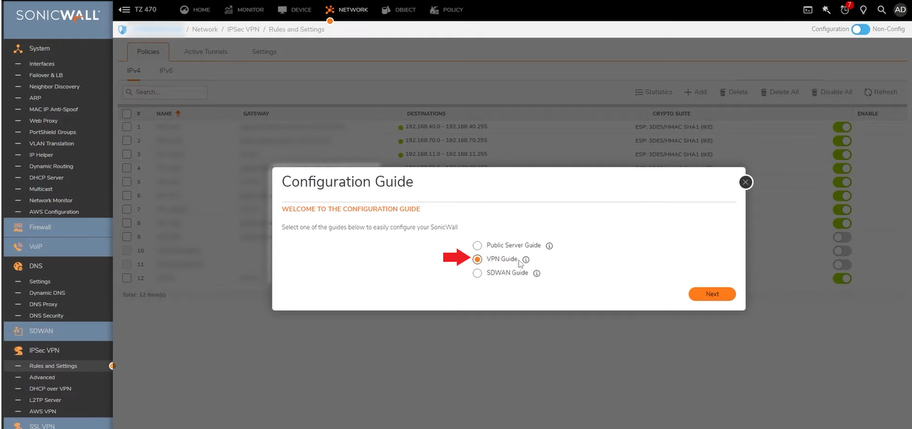Expand the SSL VPN section in sidebar

pyautogui.click(x=56, y=426)
